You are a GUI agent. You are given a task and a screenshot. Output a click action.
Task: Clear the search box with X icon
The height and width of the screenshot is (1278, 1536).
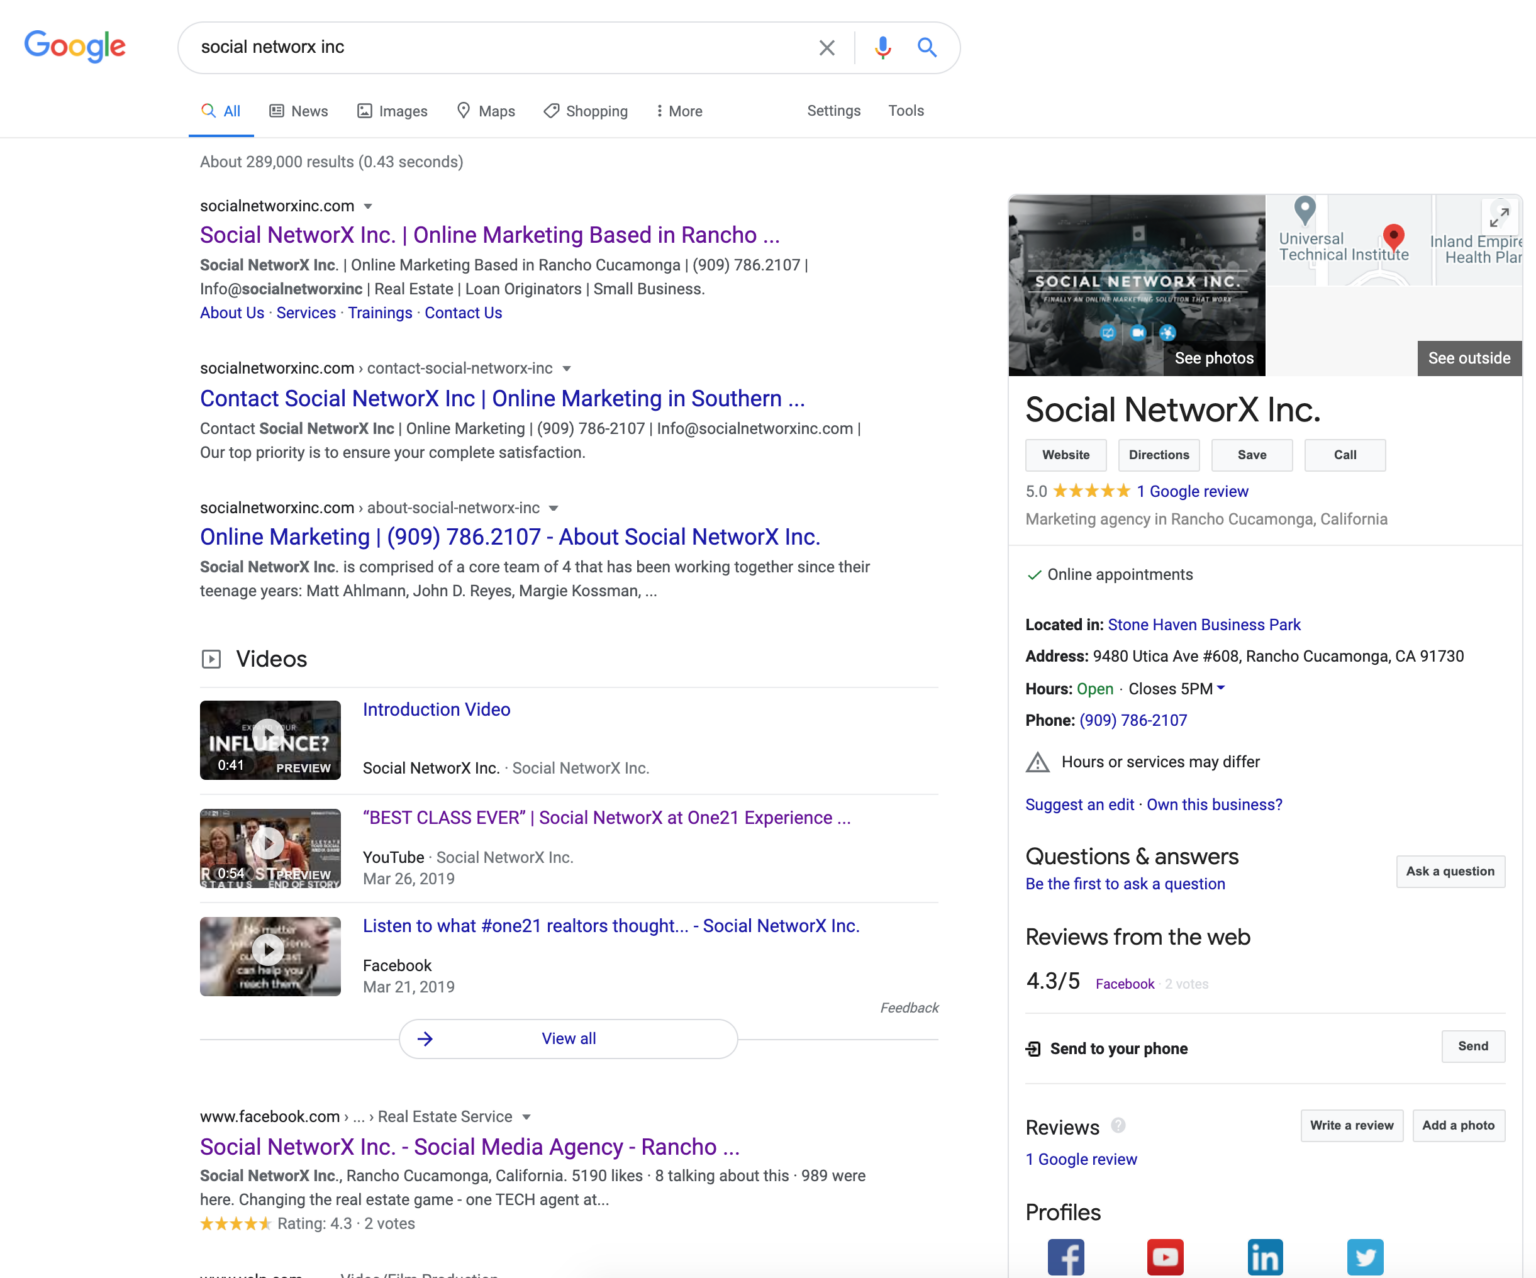point(827,47)
